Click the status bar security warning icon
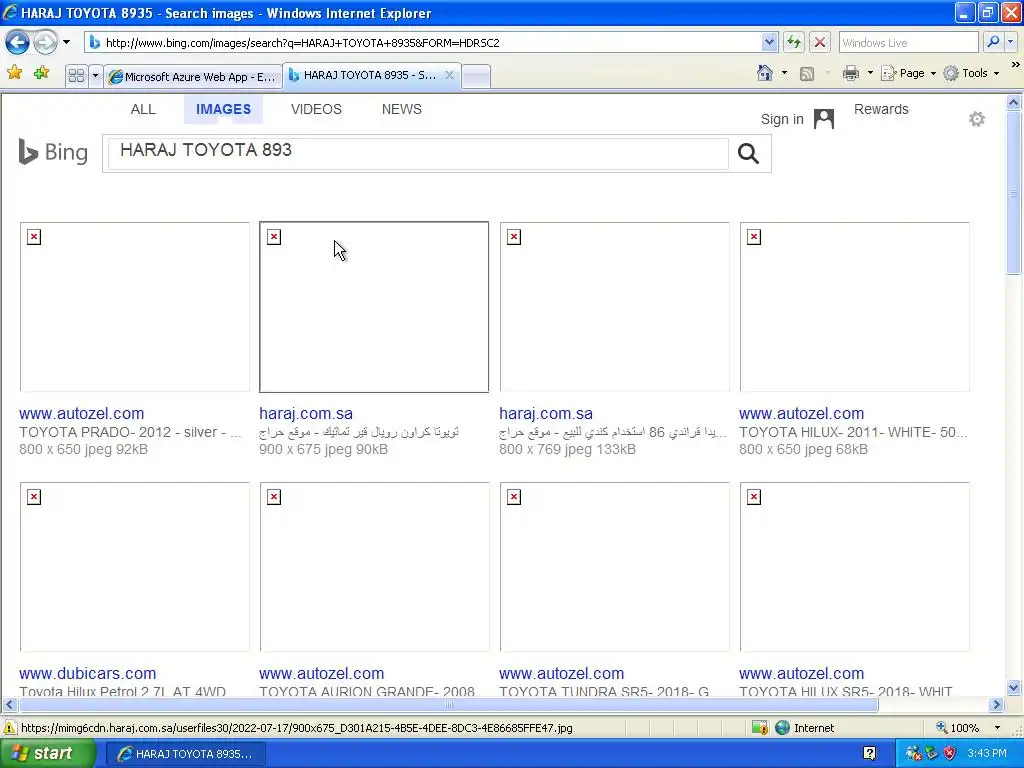 10,728
